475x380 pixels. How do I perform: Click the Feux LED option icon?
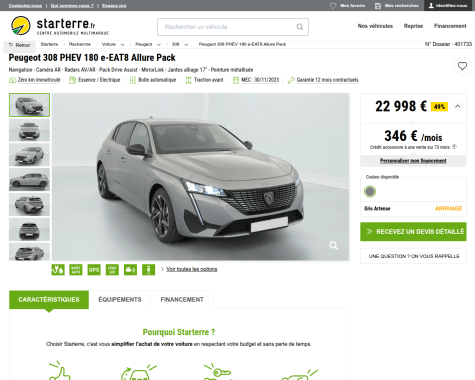[x=112, y=269]
